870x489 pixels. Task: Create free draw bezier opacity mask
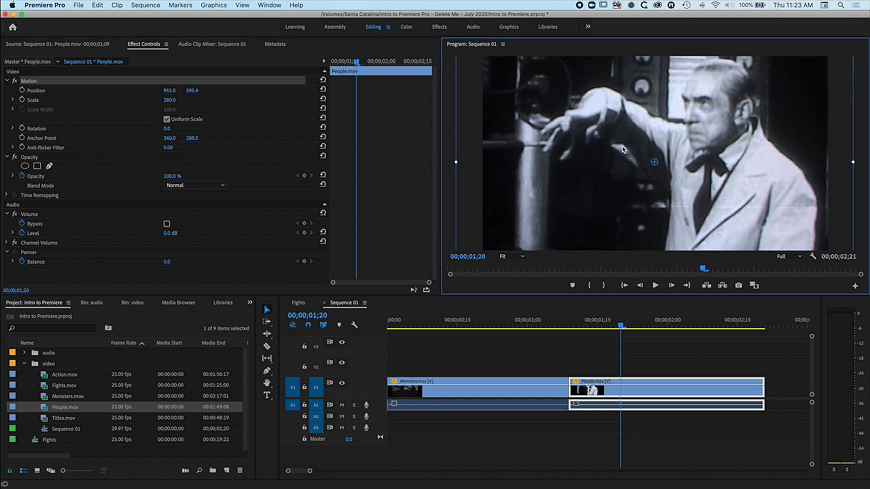49,166
